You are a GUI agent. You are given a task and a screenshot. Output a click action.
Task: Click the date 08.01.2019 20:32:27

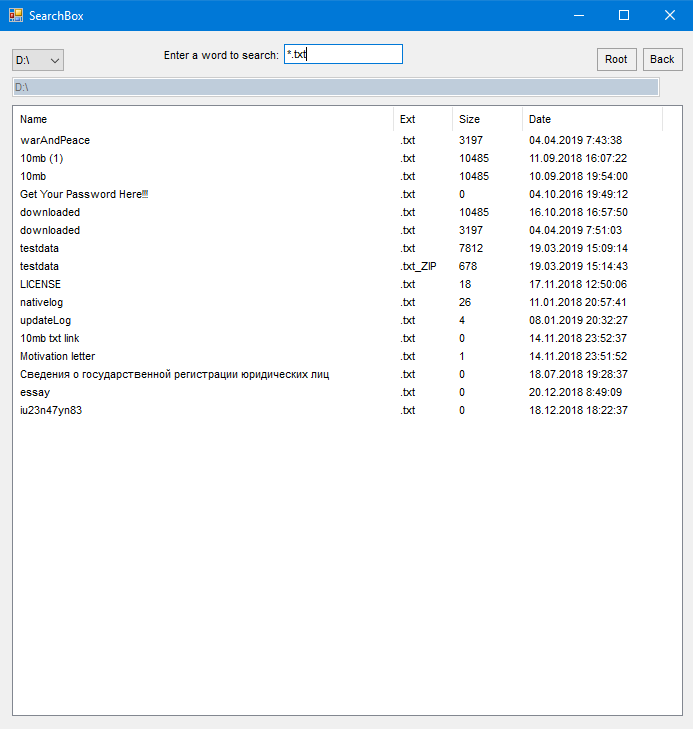click(x=578, y=320)
